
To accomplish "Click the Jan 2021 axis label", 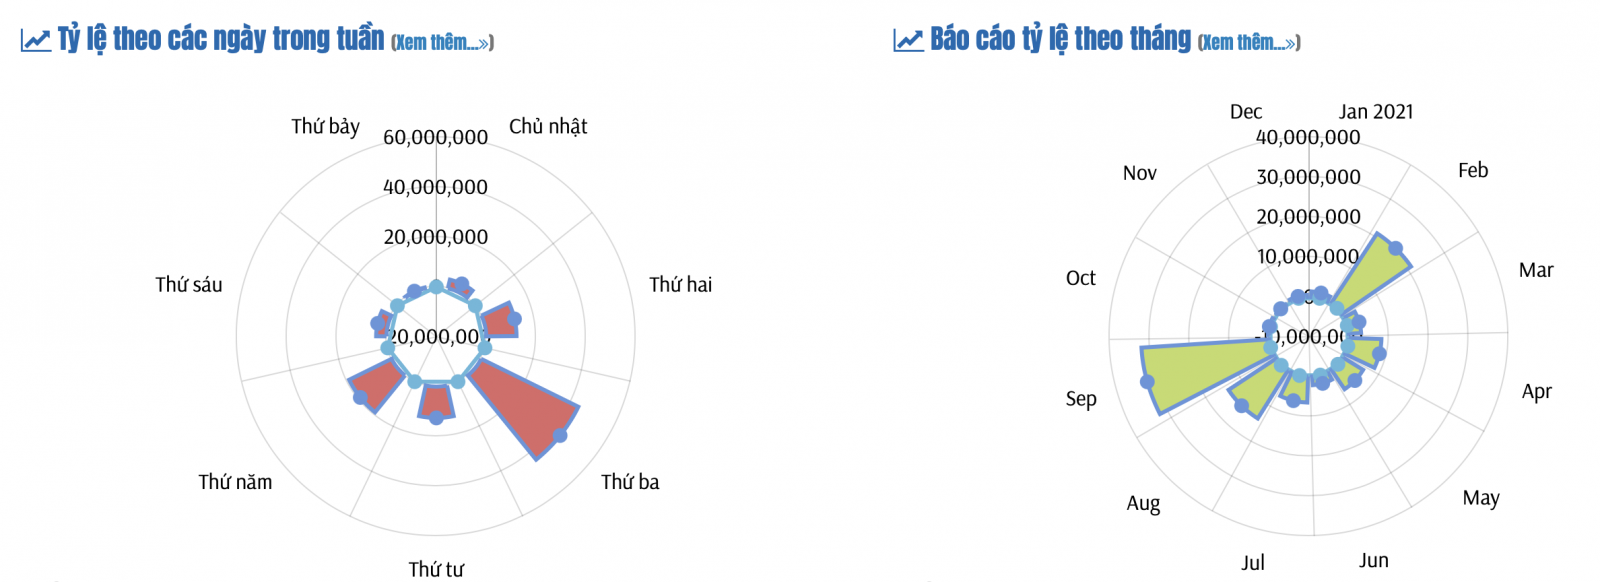I will (x=1376, y=112).
